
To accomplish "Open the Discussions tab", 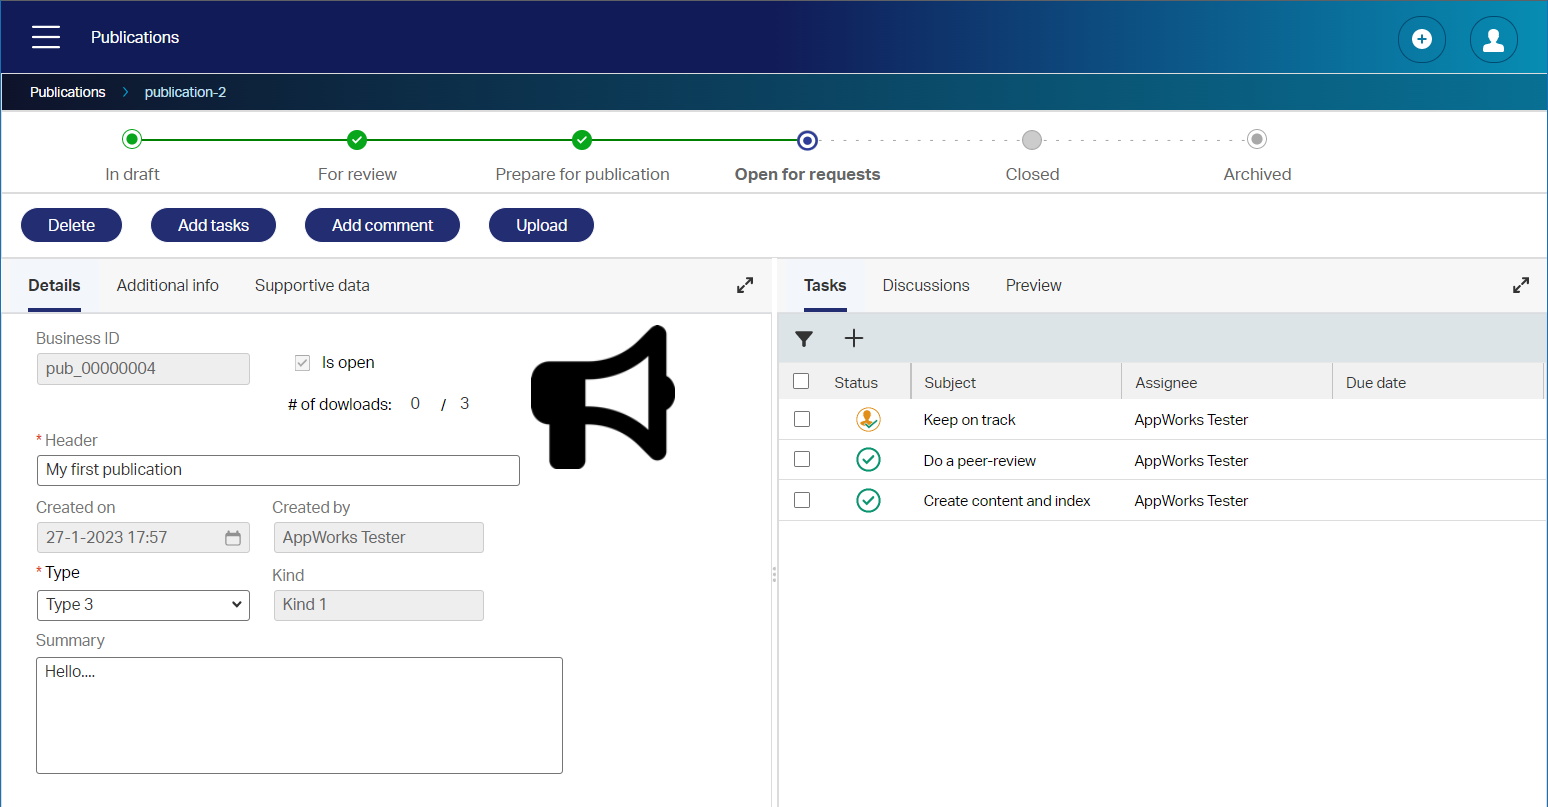I will click(x=925, y=286).
